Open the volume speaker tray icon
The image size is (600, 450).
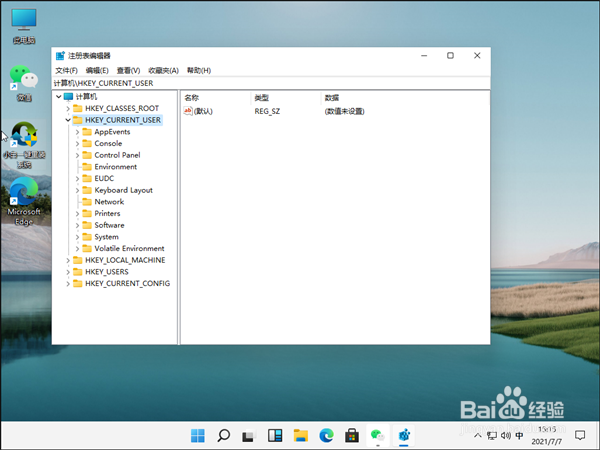pyautogui.click(x=505, y=435)
